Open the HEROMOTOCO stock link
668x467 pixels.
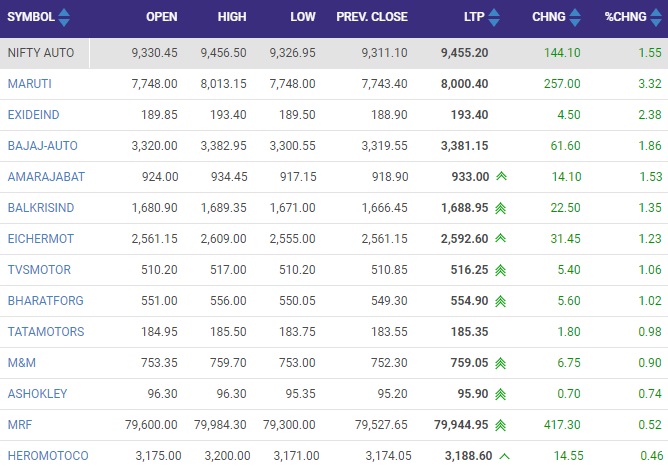pos(48,456)
